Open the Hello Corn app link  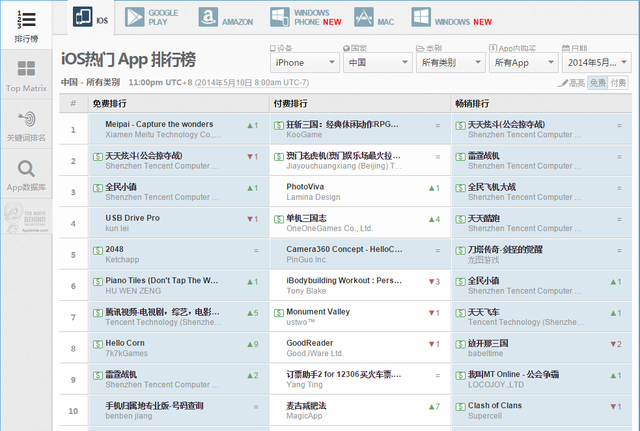pos(125,343)
